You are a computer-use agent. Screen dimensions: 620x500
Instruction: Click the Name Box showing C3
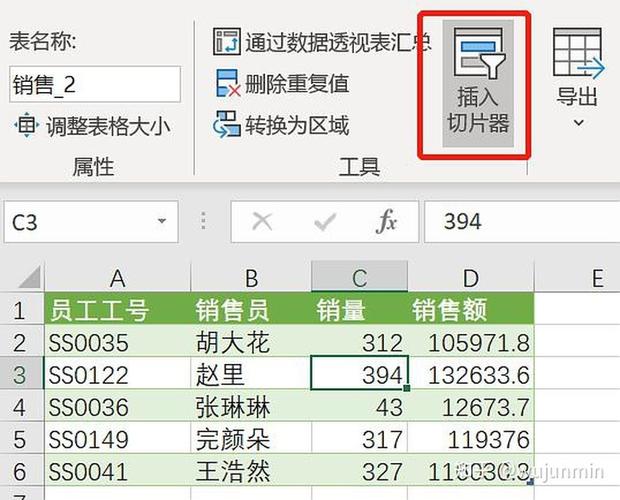point(91,221)
